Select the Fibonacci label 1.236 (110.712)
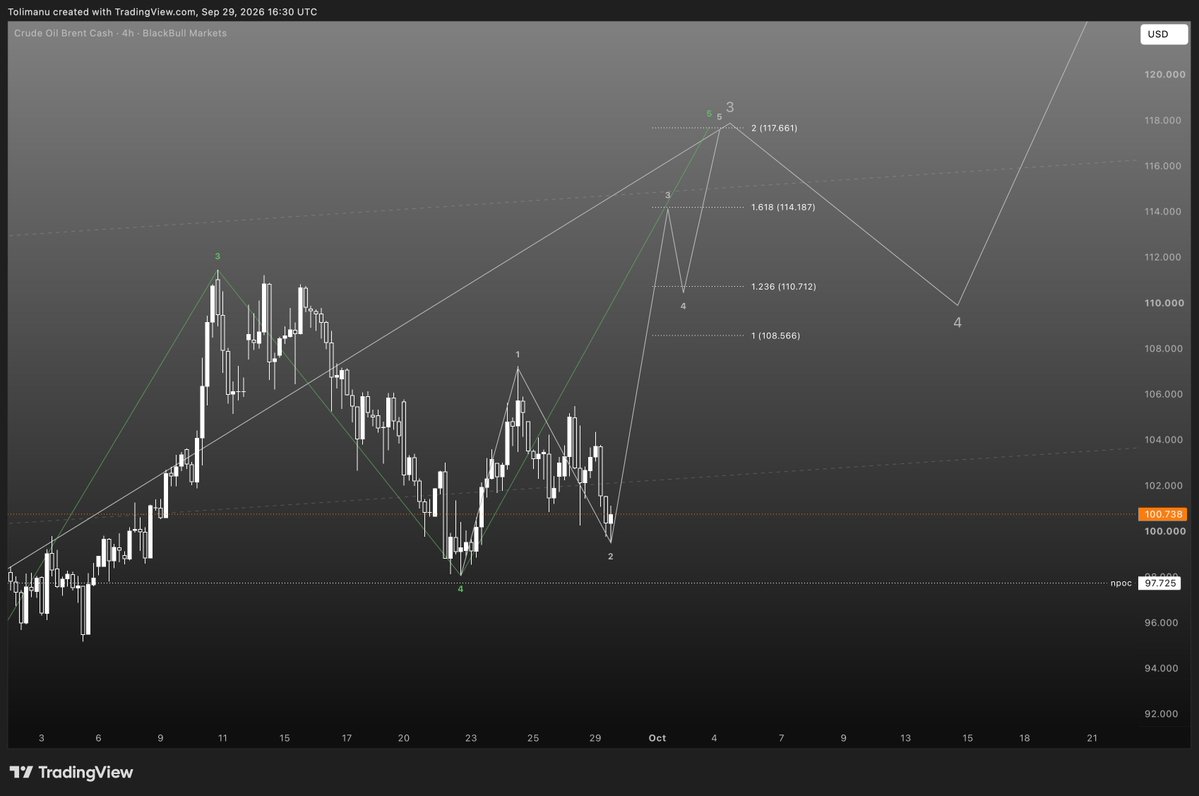 coord(783,287)
